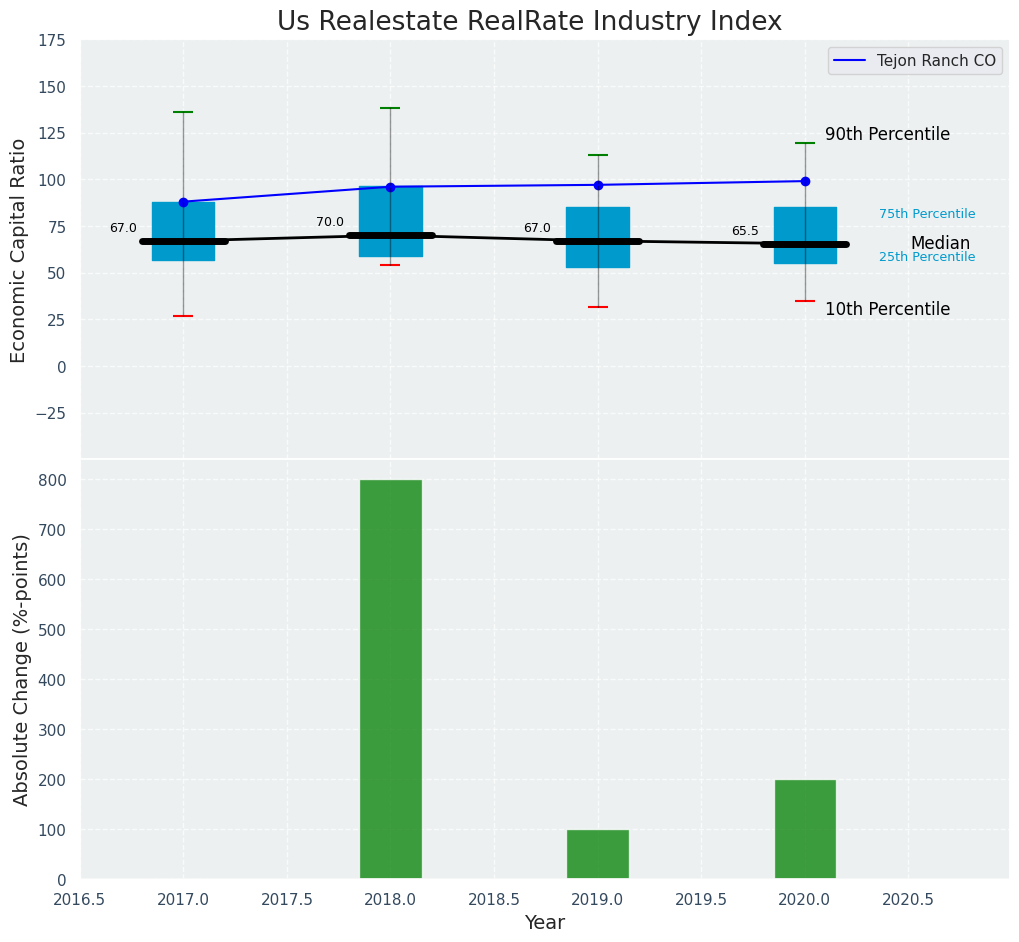This screenshot has width=1019, height=942.
Task: Click the 10th Percentile annotation
Action: (x=887, y=309)
